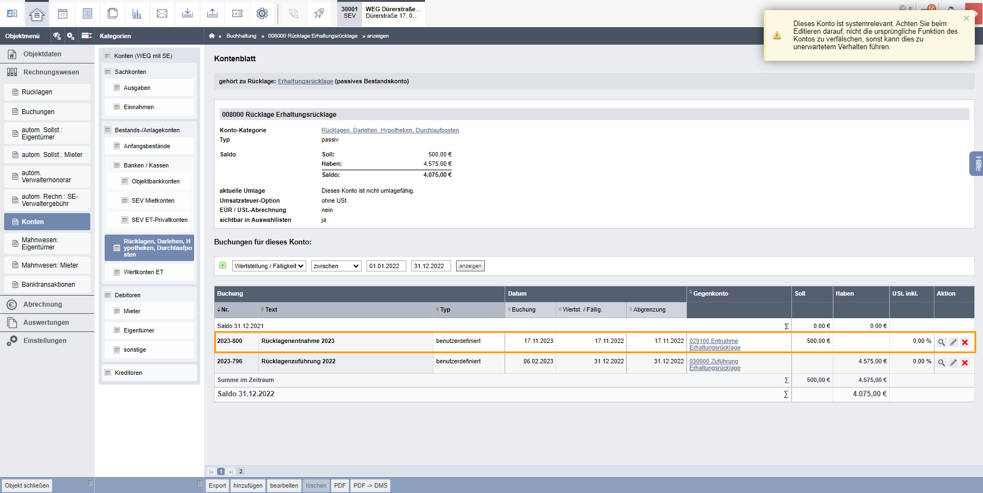
Task: Select Einnahmen category under Sachkonten
Action: point(149,107)
